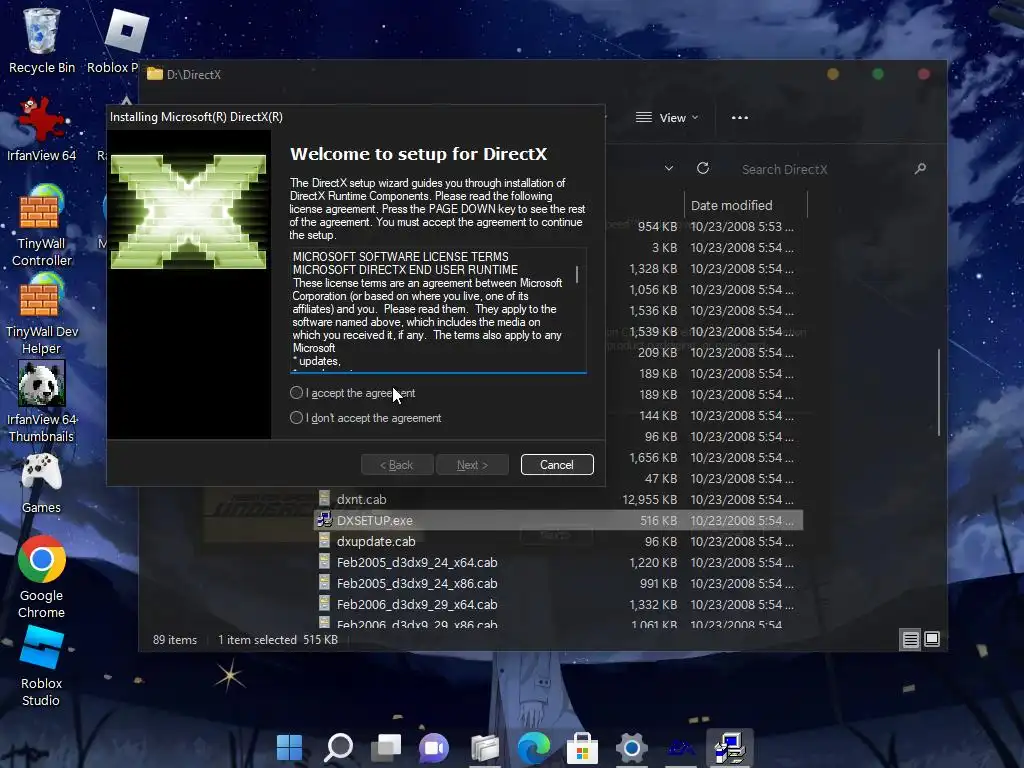The width and height of the screenshot is (1024, 768).
Task: Click the search magnifier icon in Explorer
Action: [920, 169]
